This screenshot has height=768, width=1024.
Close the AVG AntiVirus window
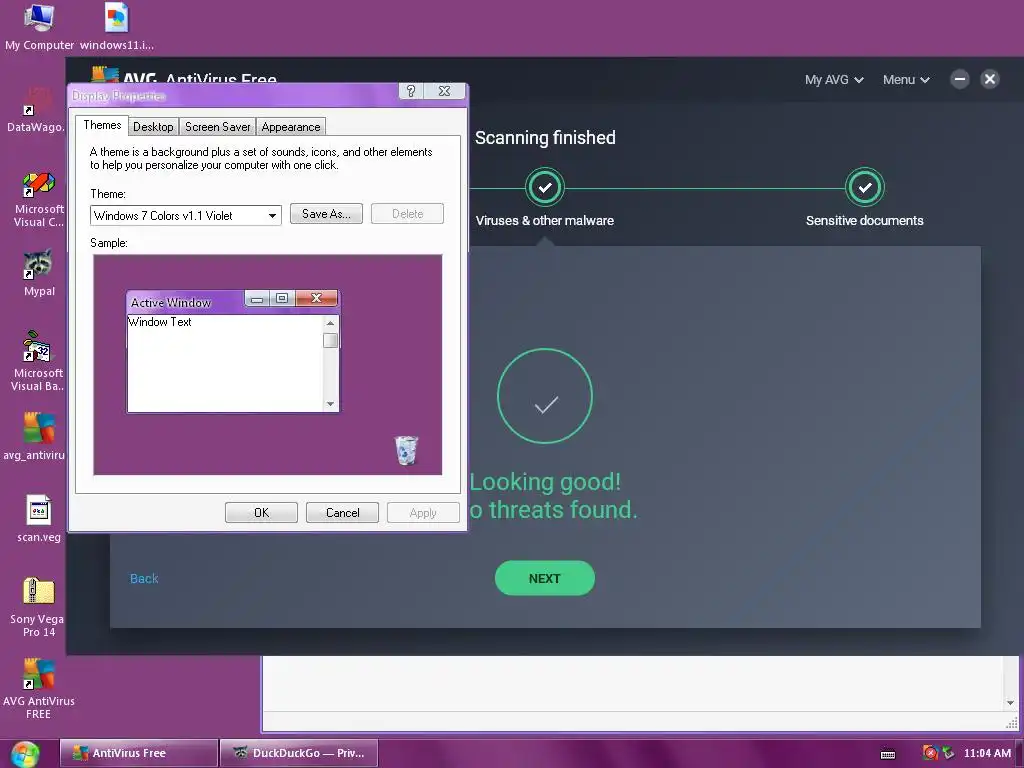pos(990,80)
